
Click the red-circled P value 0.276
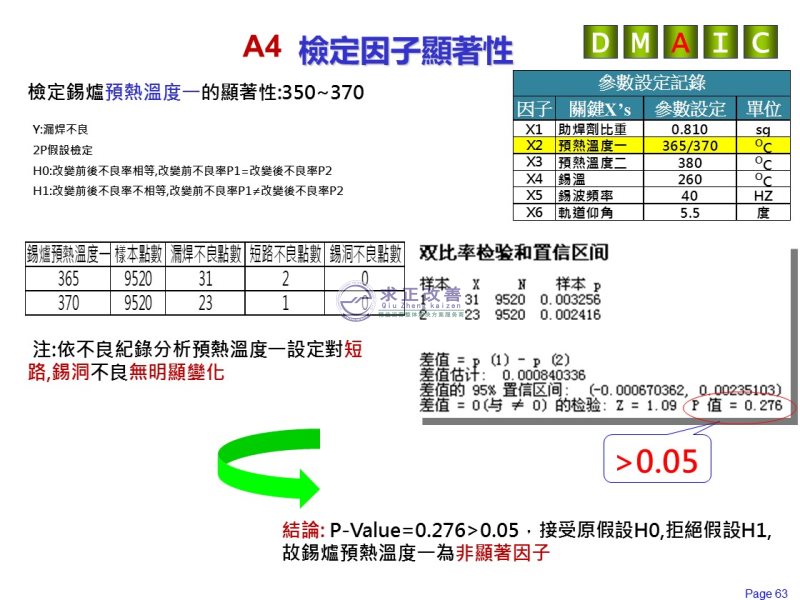click(x=740, y=406)
